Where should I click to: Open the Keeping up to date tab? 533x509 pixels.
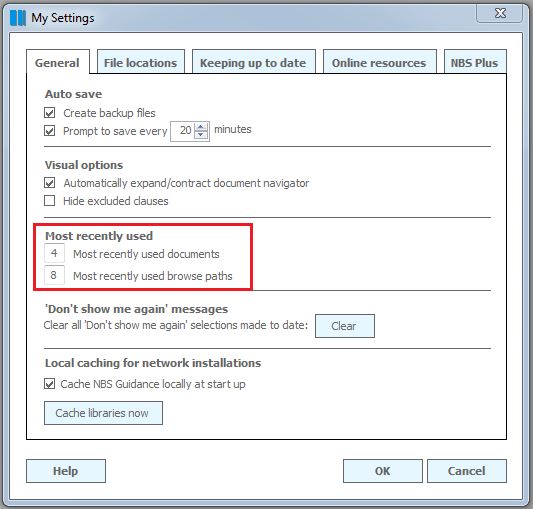[x=253, y=63]
